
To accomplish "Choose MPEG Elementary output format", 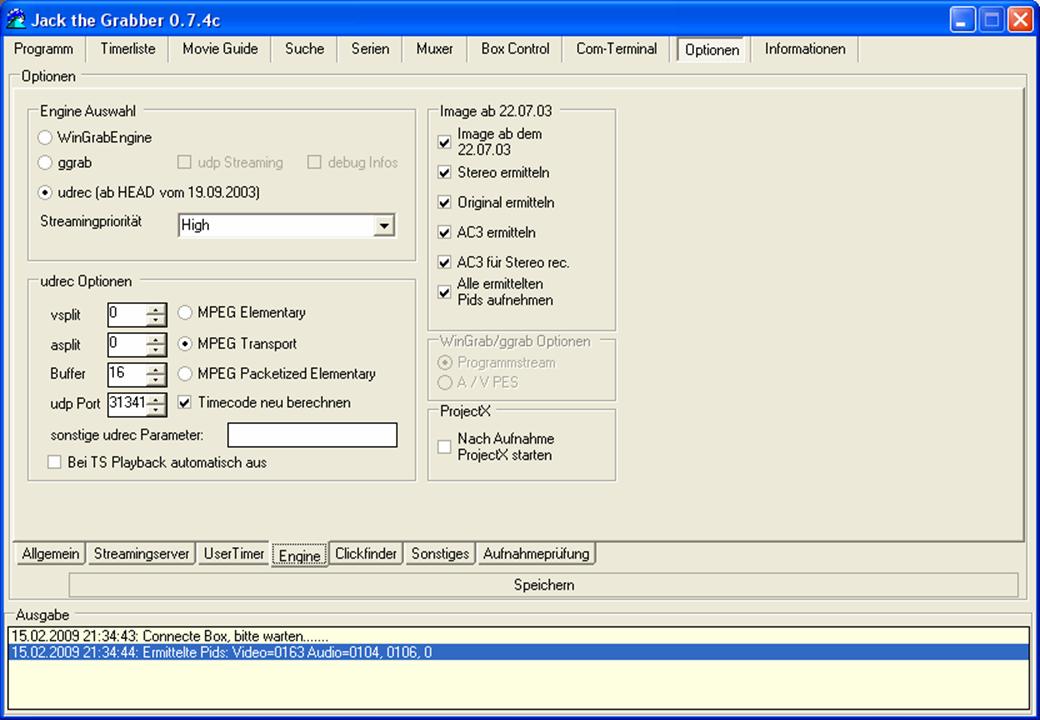I will point(185,312).
